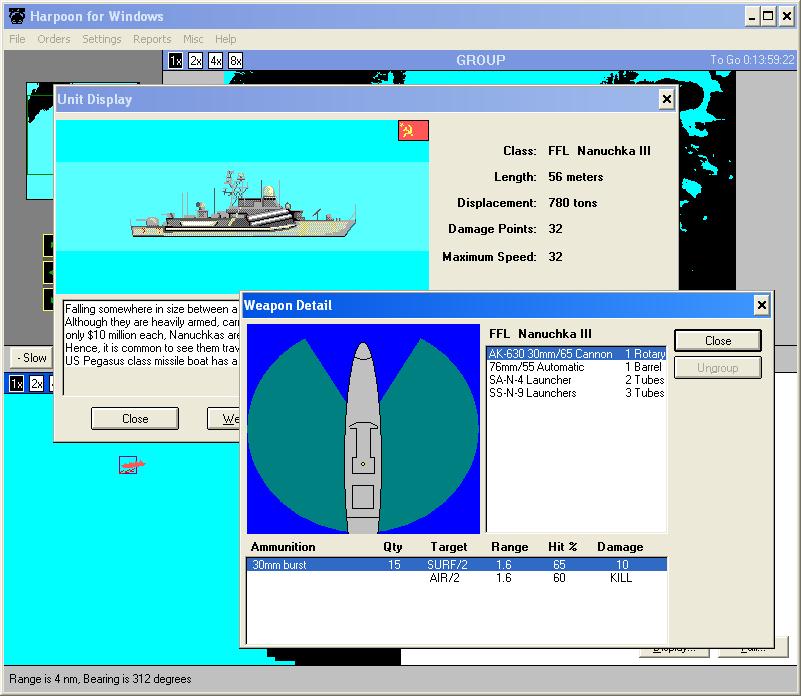
Task: Click the Harpoon application title icon
Action: (17, 16)
